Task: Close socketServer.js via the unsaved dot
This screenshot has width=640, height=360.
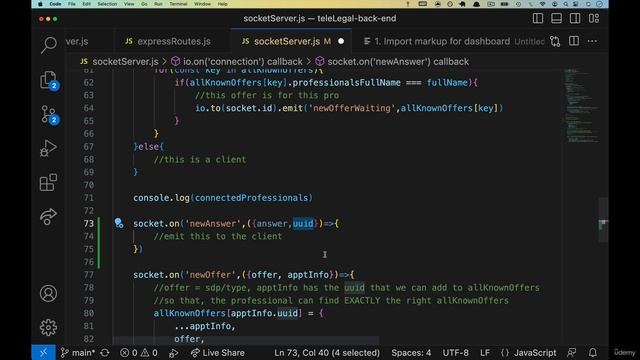Action: 341,41
